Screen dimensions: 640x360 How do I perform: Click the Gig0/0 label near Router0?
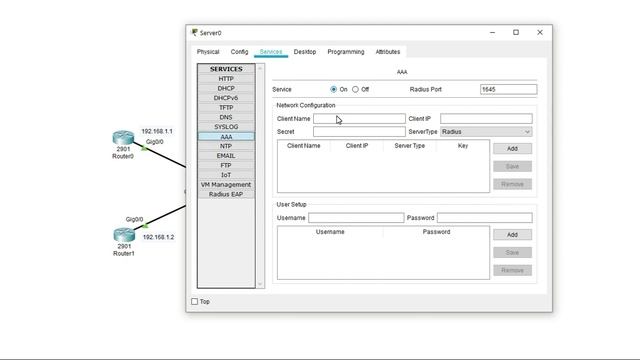coord(155,142)
